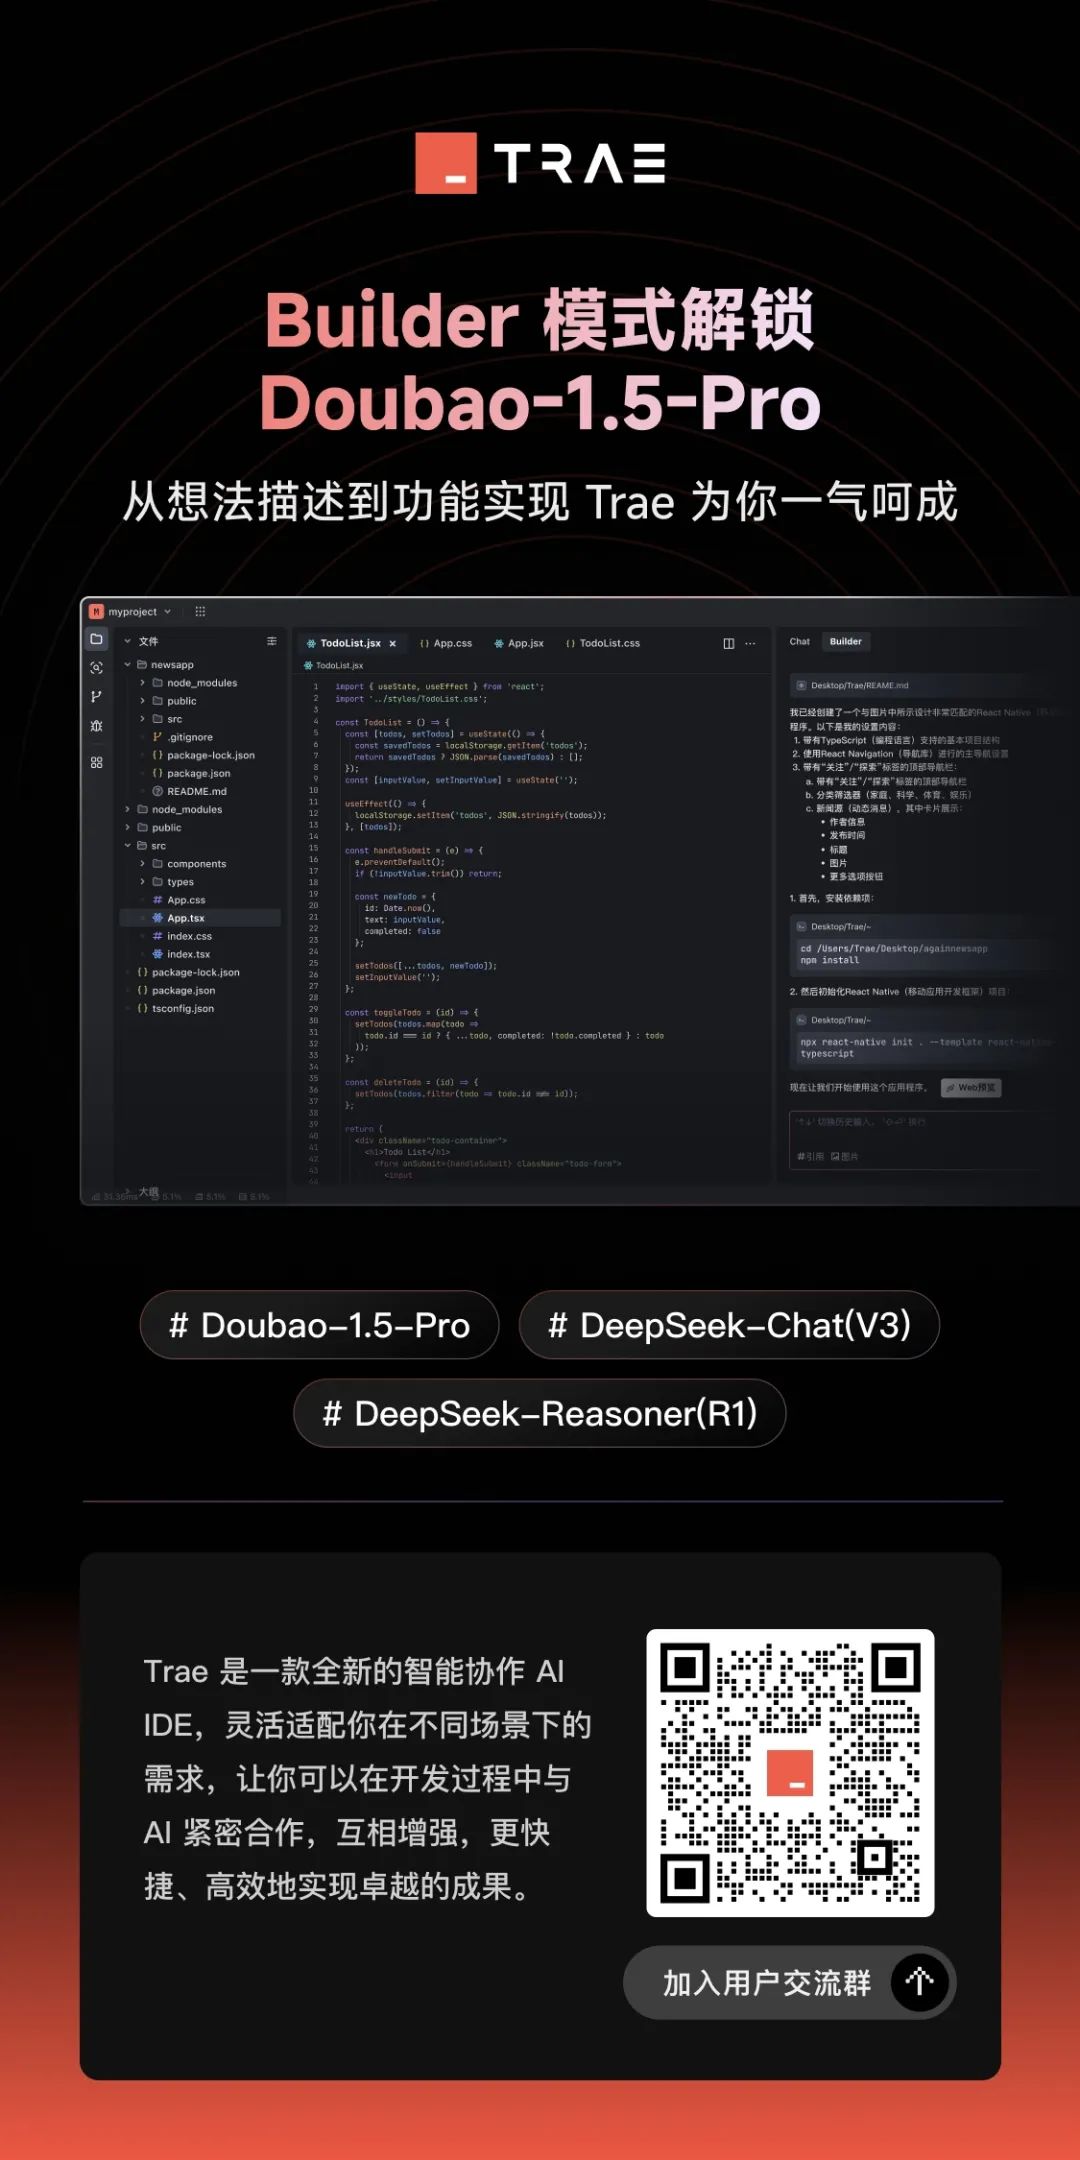Click the TRAE logo at the top
The height and width of the screenshot is (2160, 1080).
[x=540, y=163]
